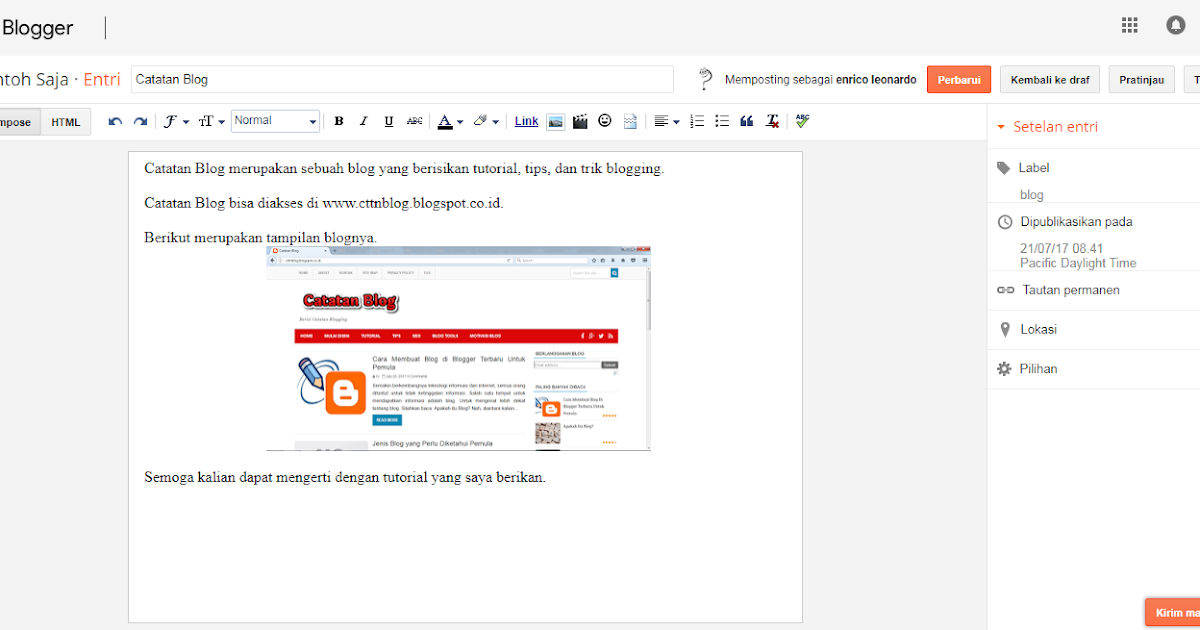This screenshot has height=630, width=1200.
Task: Switch to the HTML tab
Action: (x=65, y=121)
